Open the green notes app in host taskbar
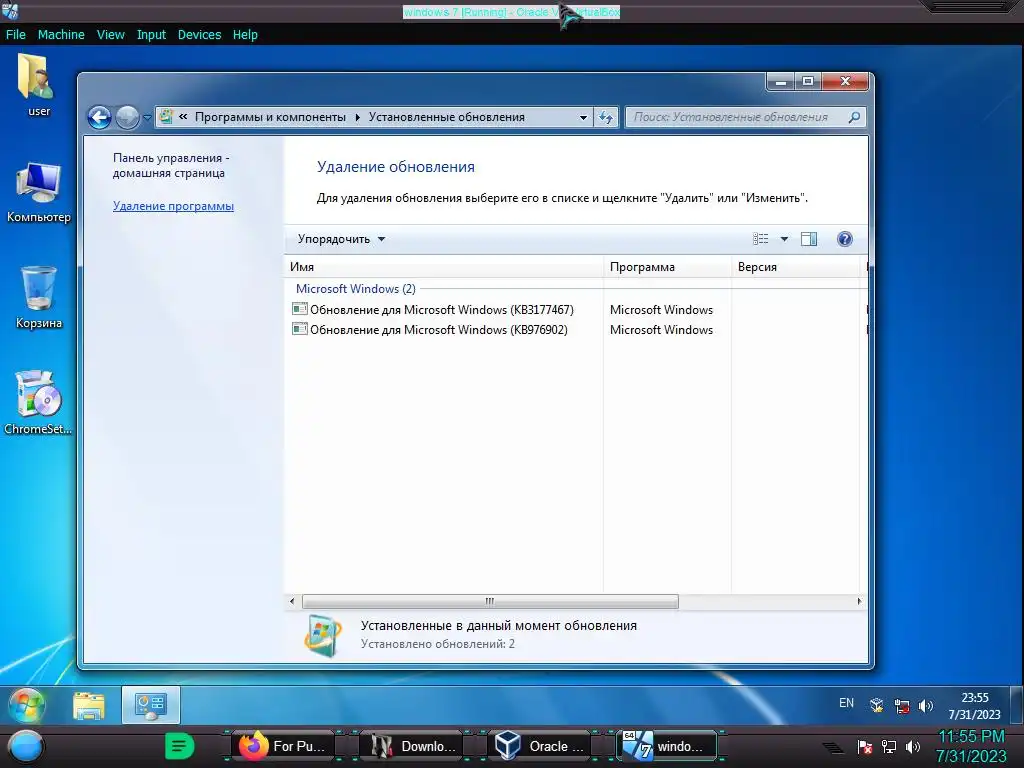The width and height of the screenshot is (1024, 768). 180,746
